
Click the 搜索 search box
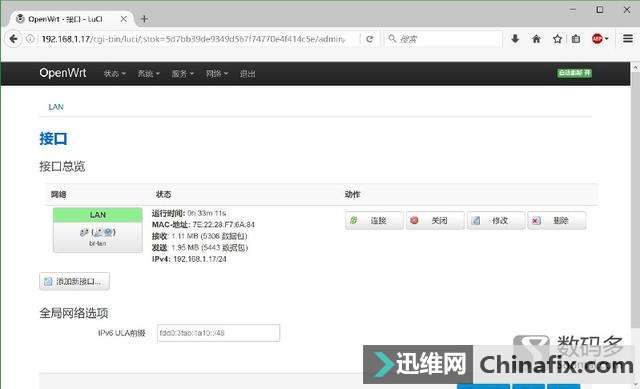coord(443,39)
